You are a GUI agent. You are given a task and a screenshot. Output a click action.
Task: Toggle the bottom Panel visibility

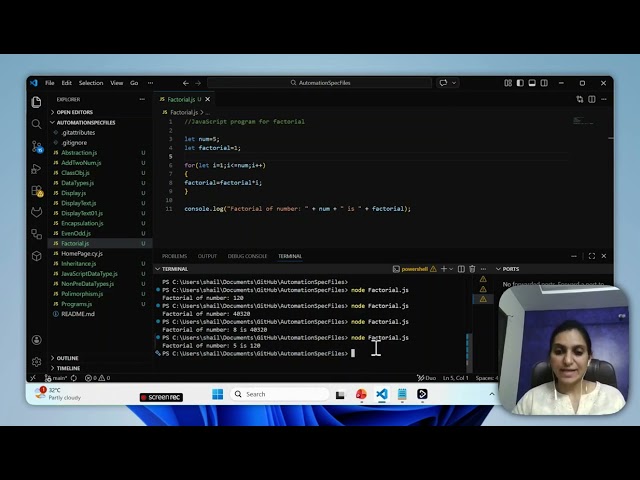click(x=532, y=83)
